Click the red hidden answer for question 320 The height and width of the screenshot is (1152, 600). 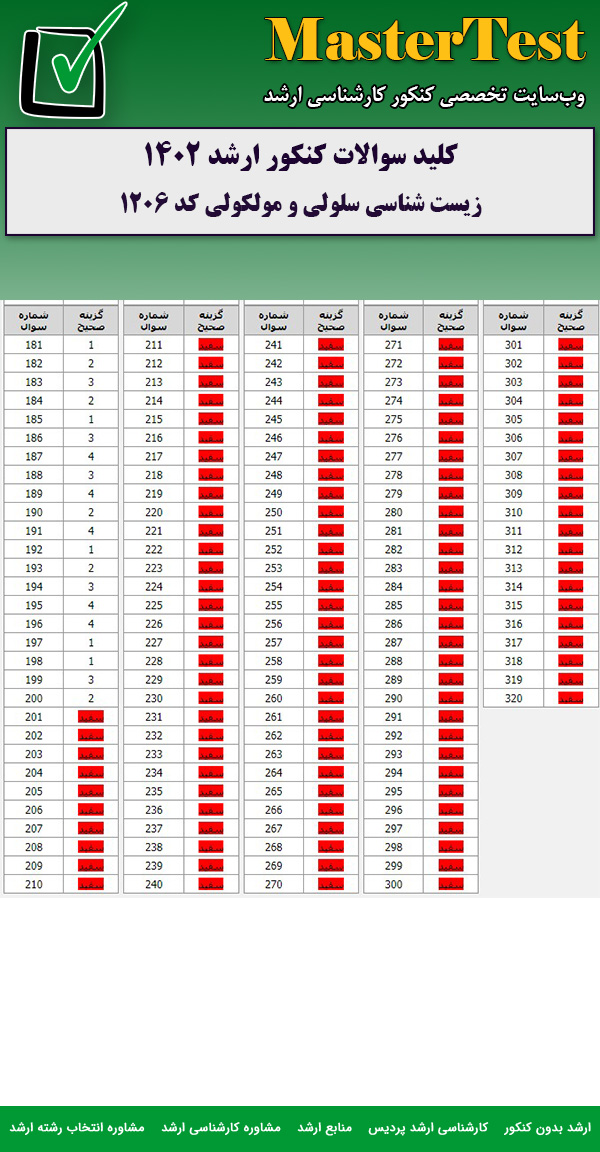pos(571,698)
